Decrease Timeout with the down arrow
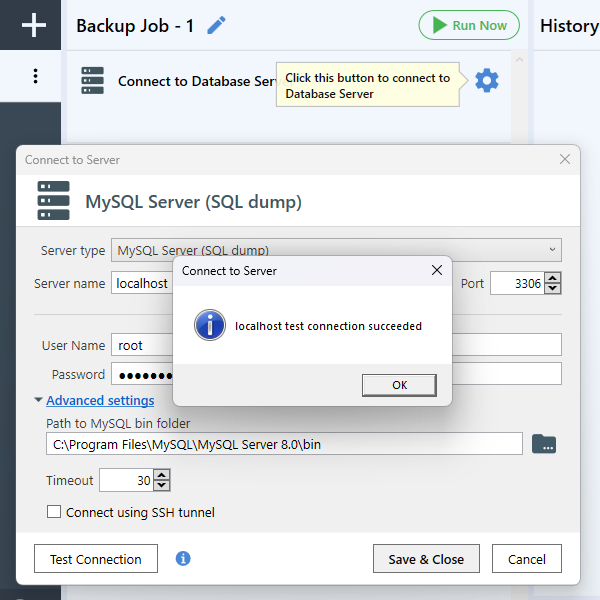 click(x=162, y=485)
